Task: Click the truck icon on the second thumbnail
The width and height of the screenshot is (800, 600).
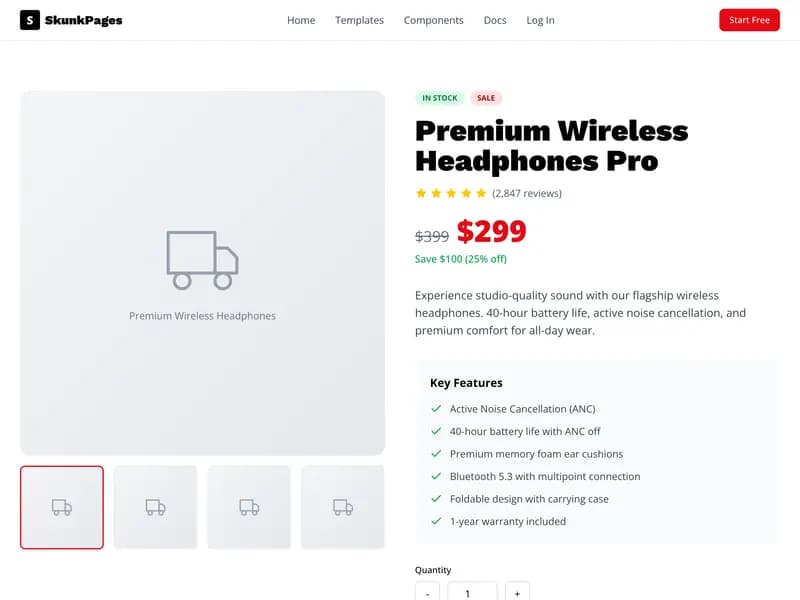Action: [155, 506]
